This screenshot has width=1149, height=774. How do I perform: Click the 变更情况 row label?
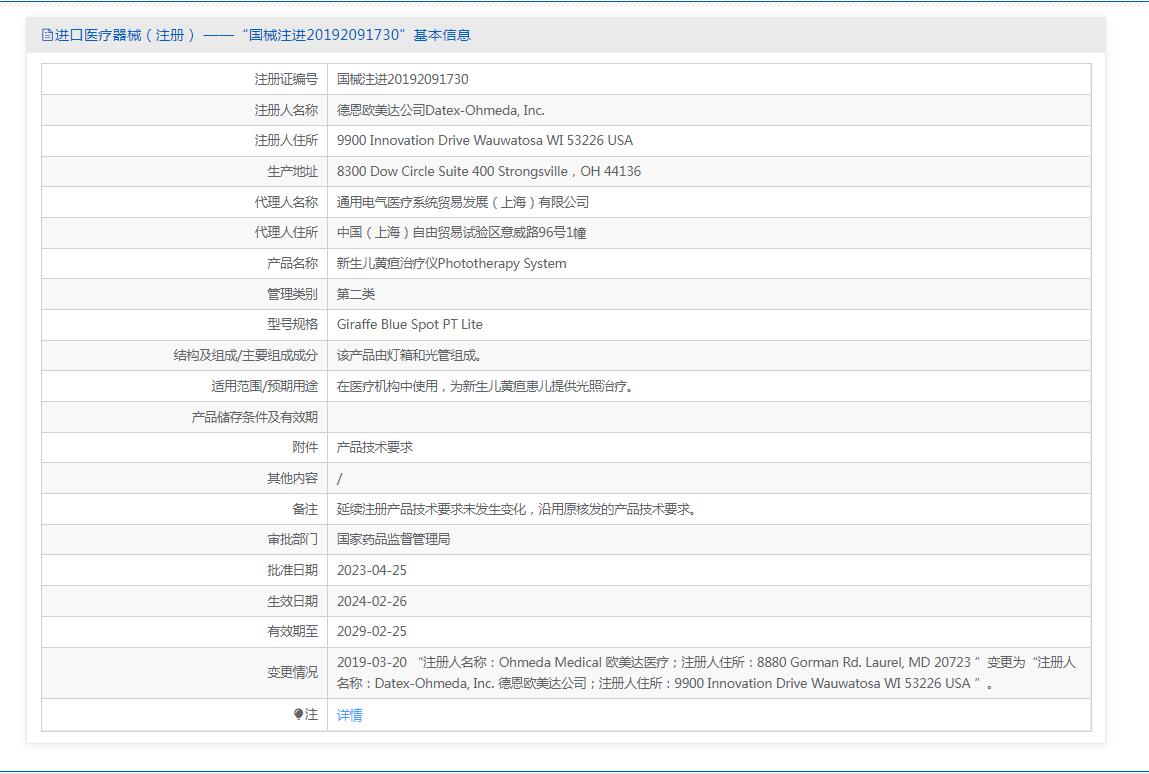[292, 672]
